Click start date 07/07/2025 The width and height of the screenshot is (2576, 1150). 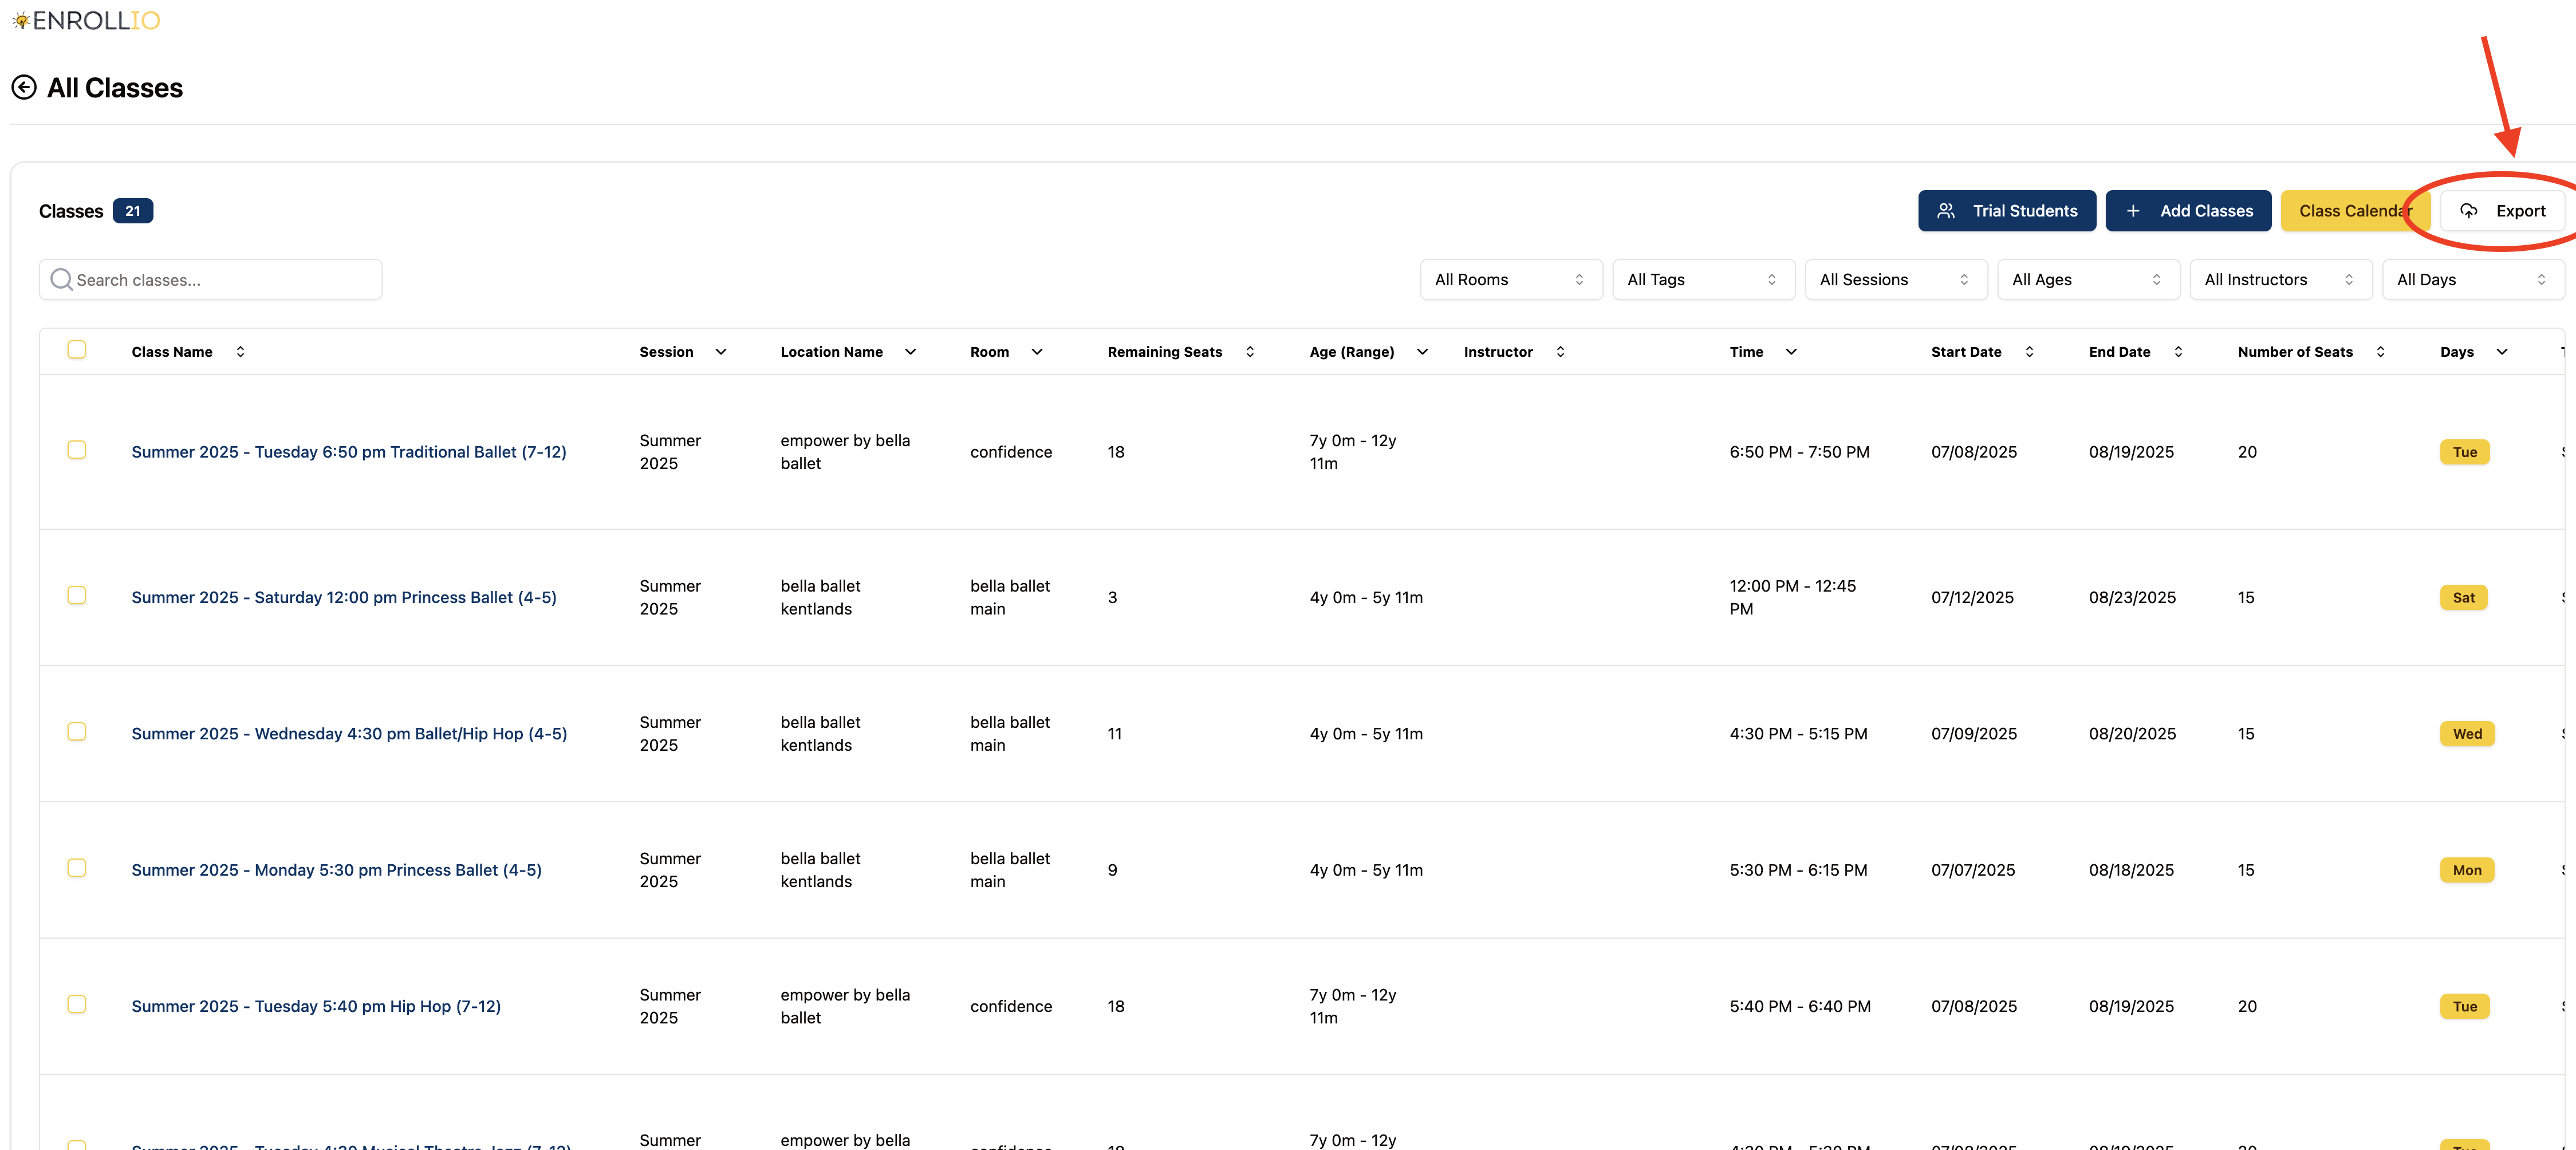coord(1972,870)
